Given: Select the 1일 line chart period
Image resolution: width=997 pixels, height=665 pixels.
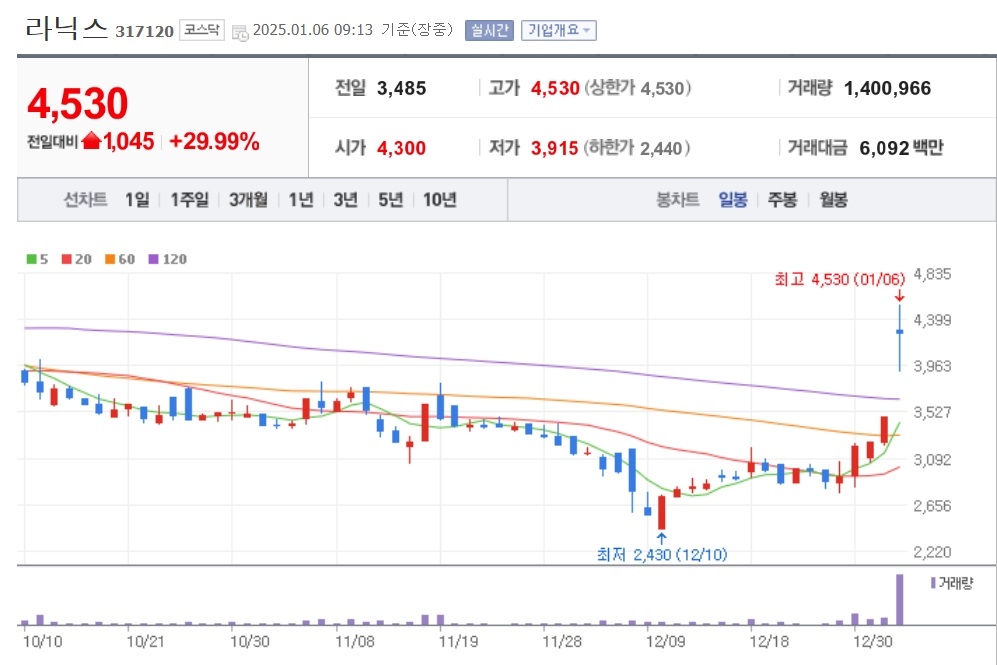Looking at the screenshot, I should click(137, 200).
